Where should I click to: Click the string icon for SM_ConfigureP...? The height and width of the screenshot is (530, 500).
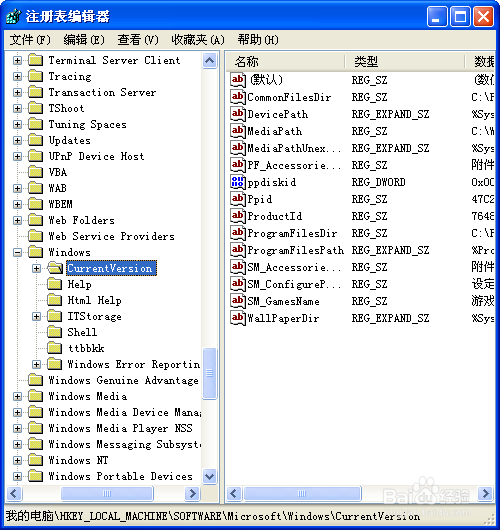[238, 284]
